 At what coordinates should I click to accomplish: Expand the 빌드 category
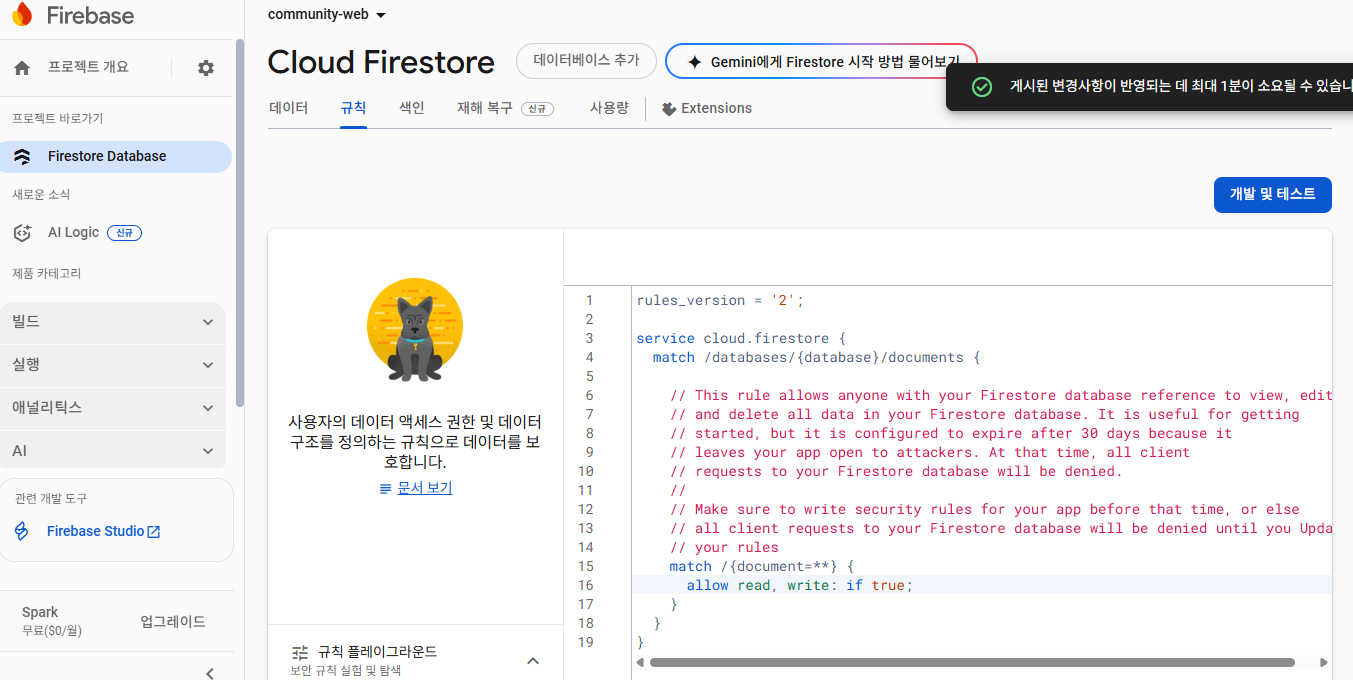pyautogui.click(x=112, y=322)
